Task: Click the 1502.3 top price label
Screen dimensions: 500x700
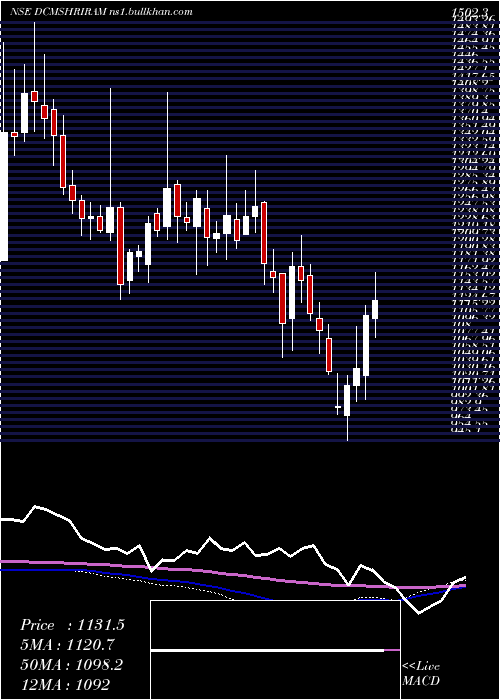Action: click(472, 13)
